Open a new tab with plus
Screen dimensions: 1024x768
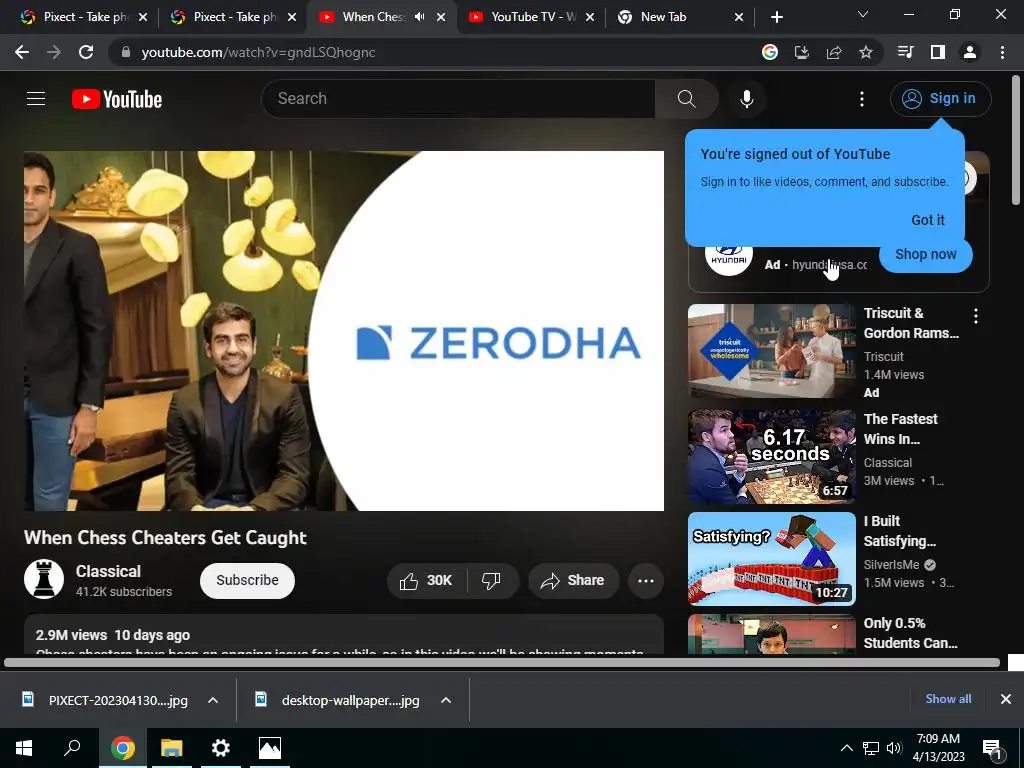[776, 17]
